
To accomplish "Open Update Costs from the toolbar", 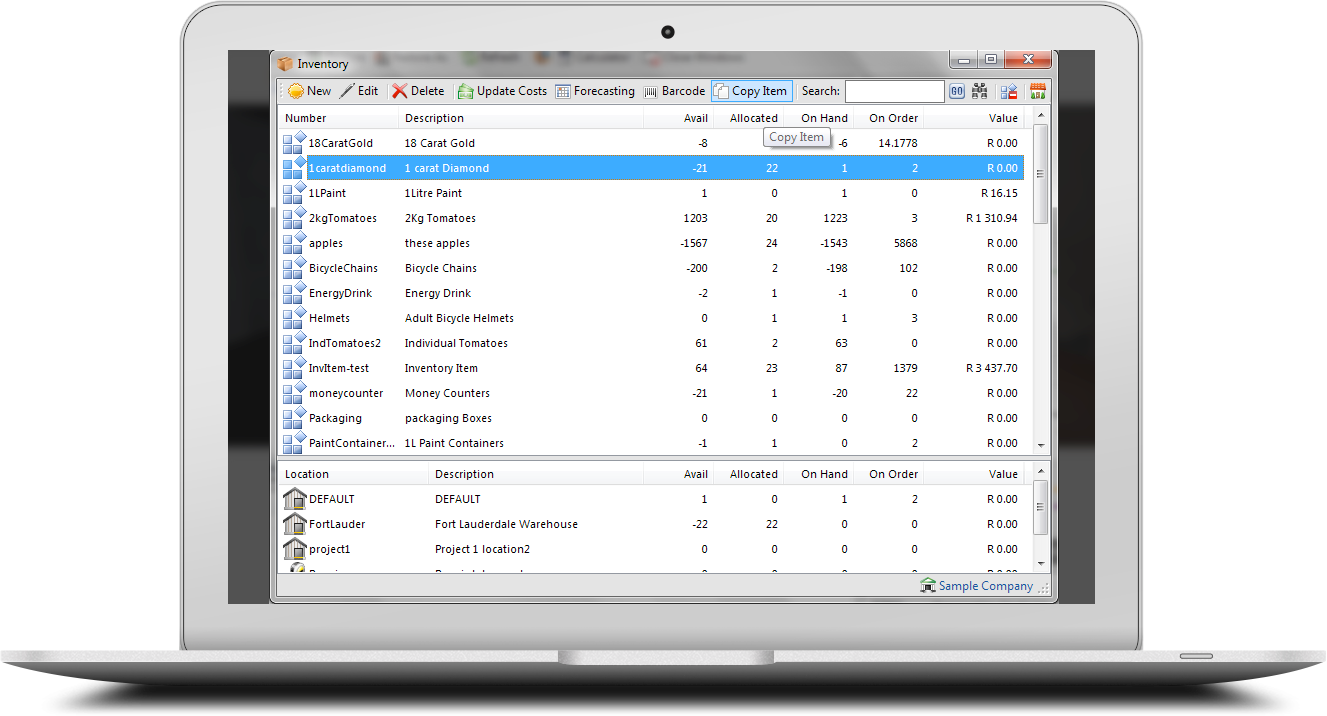I will click(x=502, y=91).
